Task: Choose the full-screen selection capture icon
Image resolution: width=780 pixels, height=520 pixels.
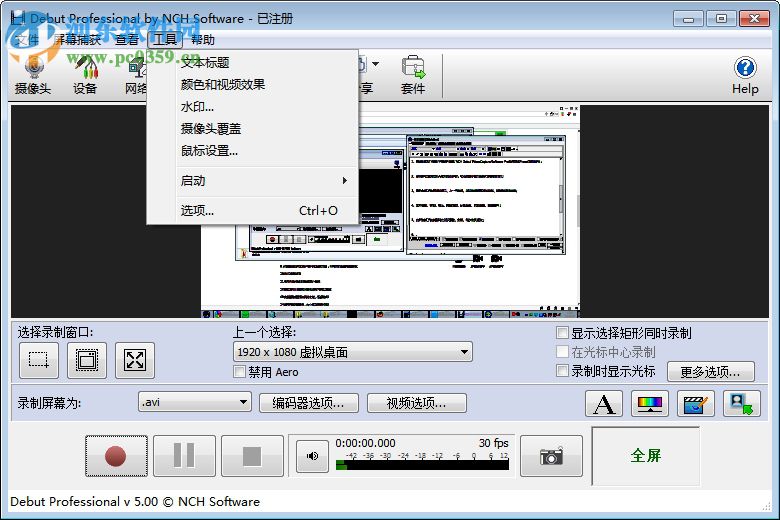Action: [x=135, y=360]
